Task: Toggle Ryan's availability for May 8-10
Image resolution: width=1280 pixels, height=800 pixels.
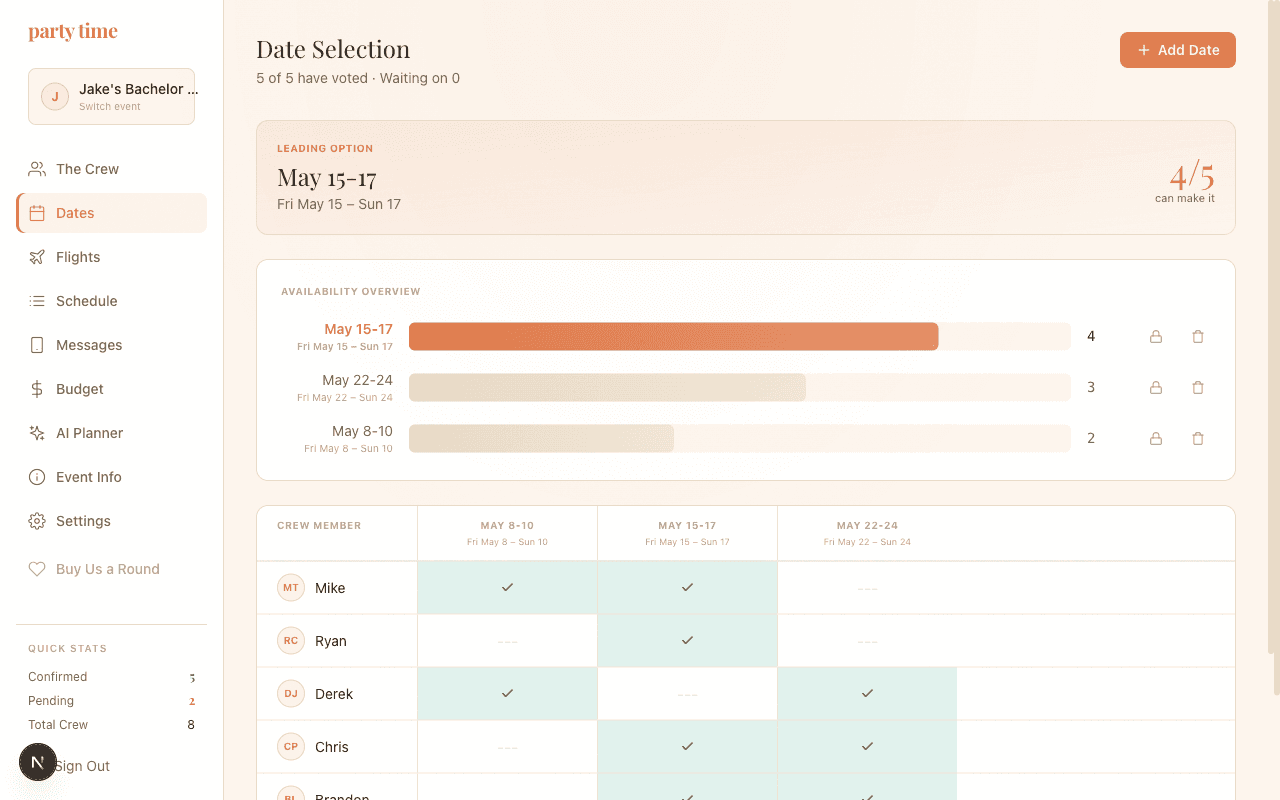Action: (507, 641)
